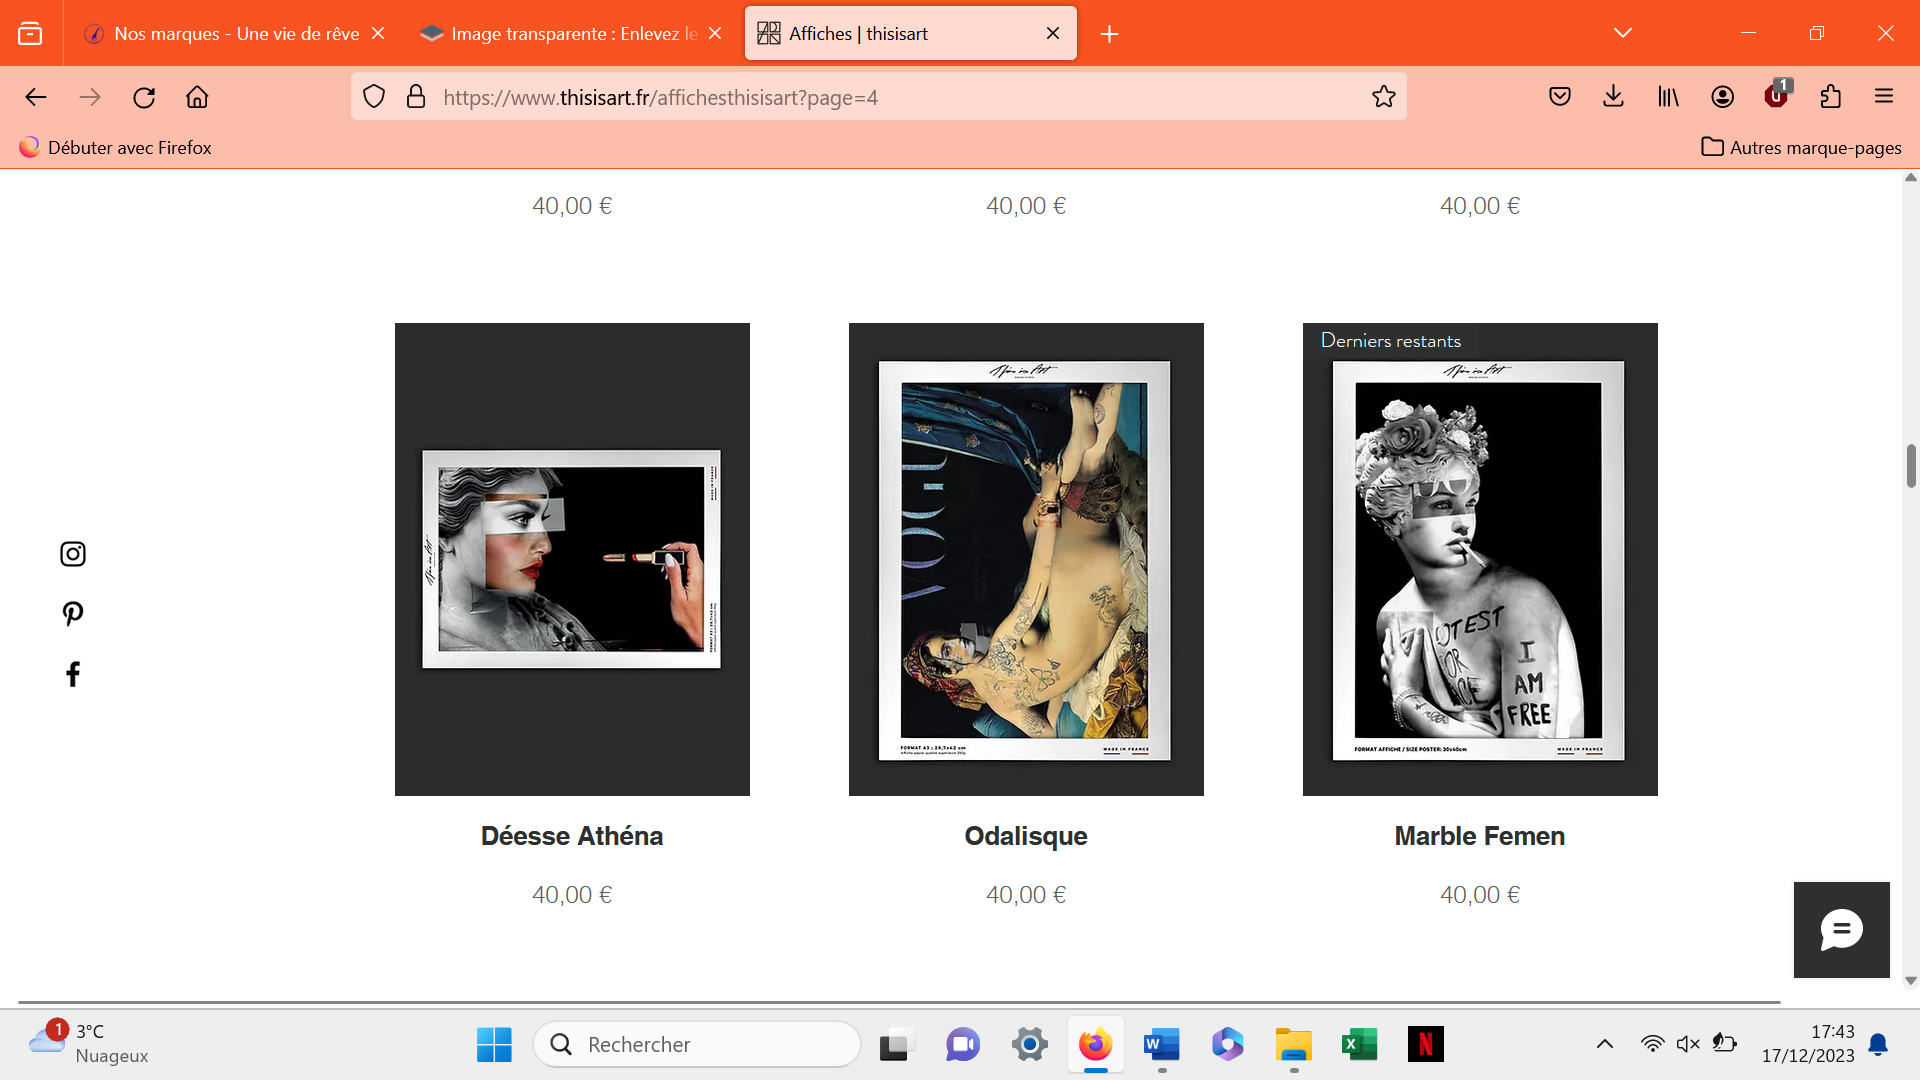Open Débuter avec Firefox bookmark
Screen dimensions: 1920x1080
tap(115, 147)
